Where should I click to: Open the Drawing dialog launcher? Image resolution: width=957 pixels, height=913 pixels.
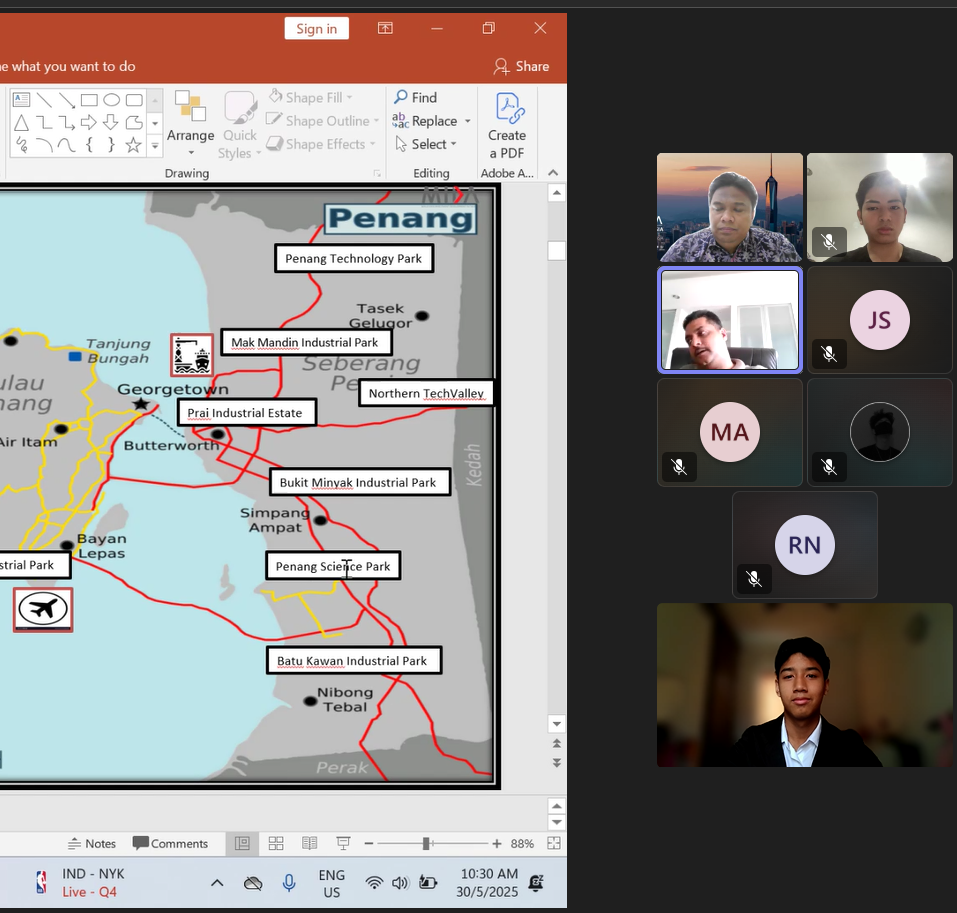377,173
